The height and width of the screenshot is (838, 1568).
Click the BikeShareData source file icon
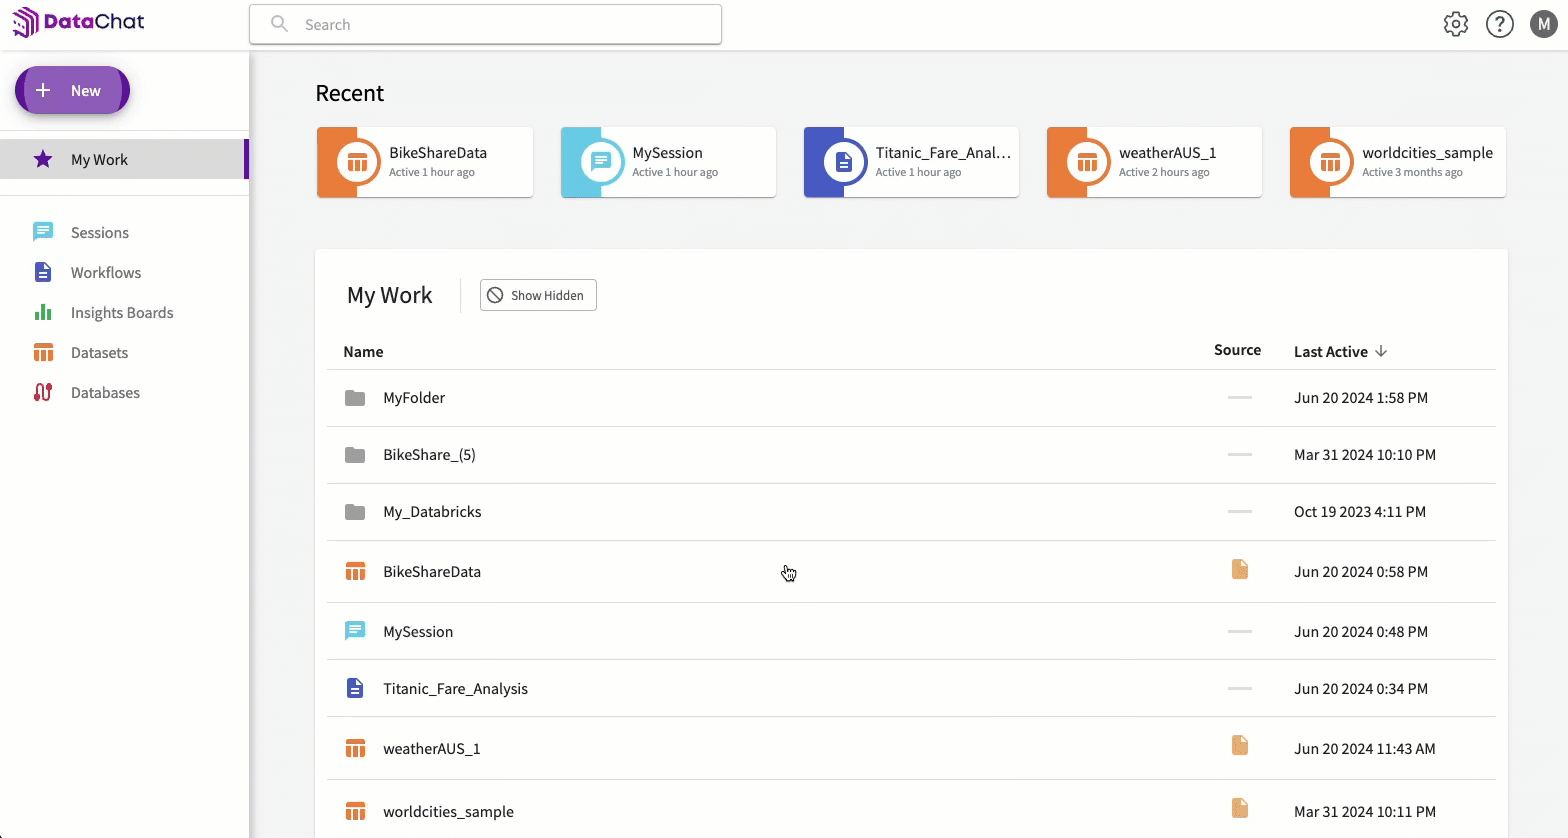(x=1240, y=569)
